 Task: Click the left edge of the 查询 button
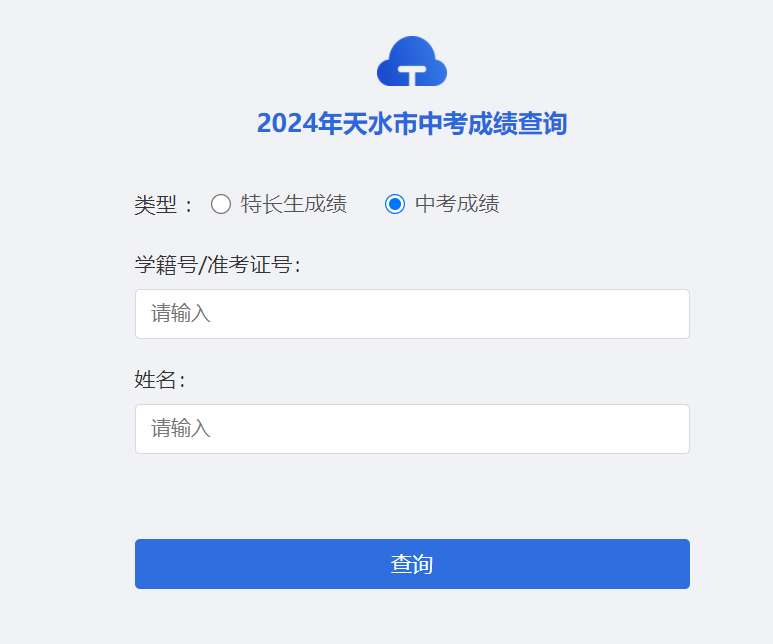(x=143, y=564)
